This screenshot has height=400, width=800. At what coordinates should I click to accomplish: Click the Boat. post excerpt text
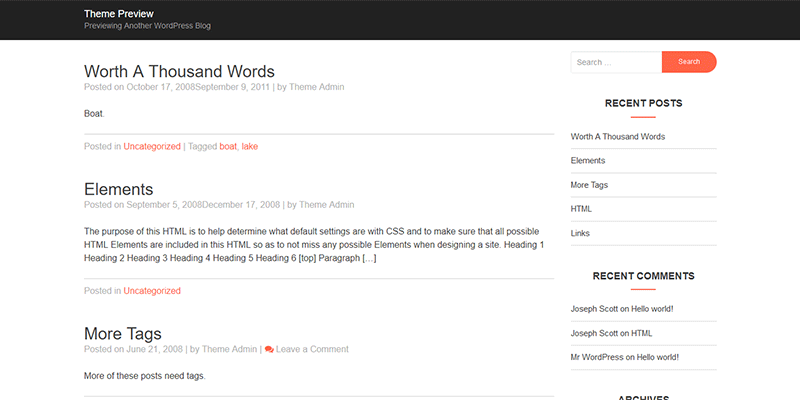94,114
